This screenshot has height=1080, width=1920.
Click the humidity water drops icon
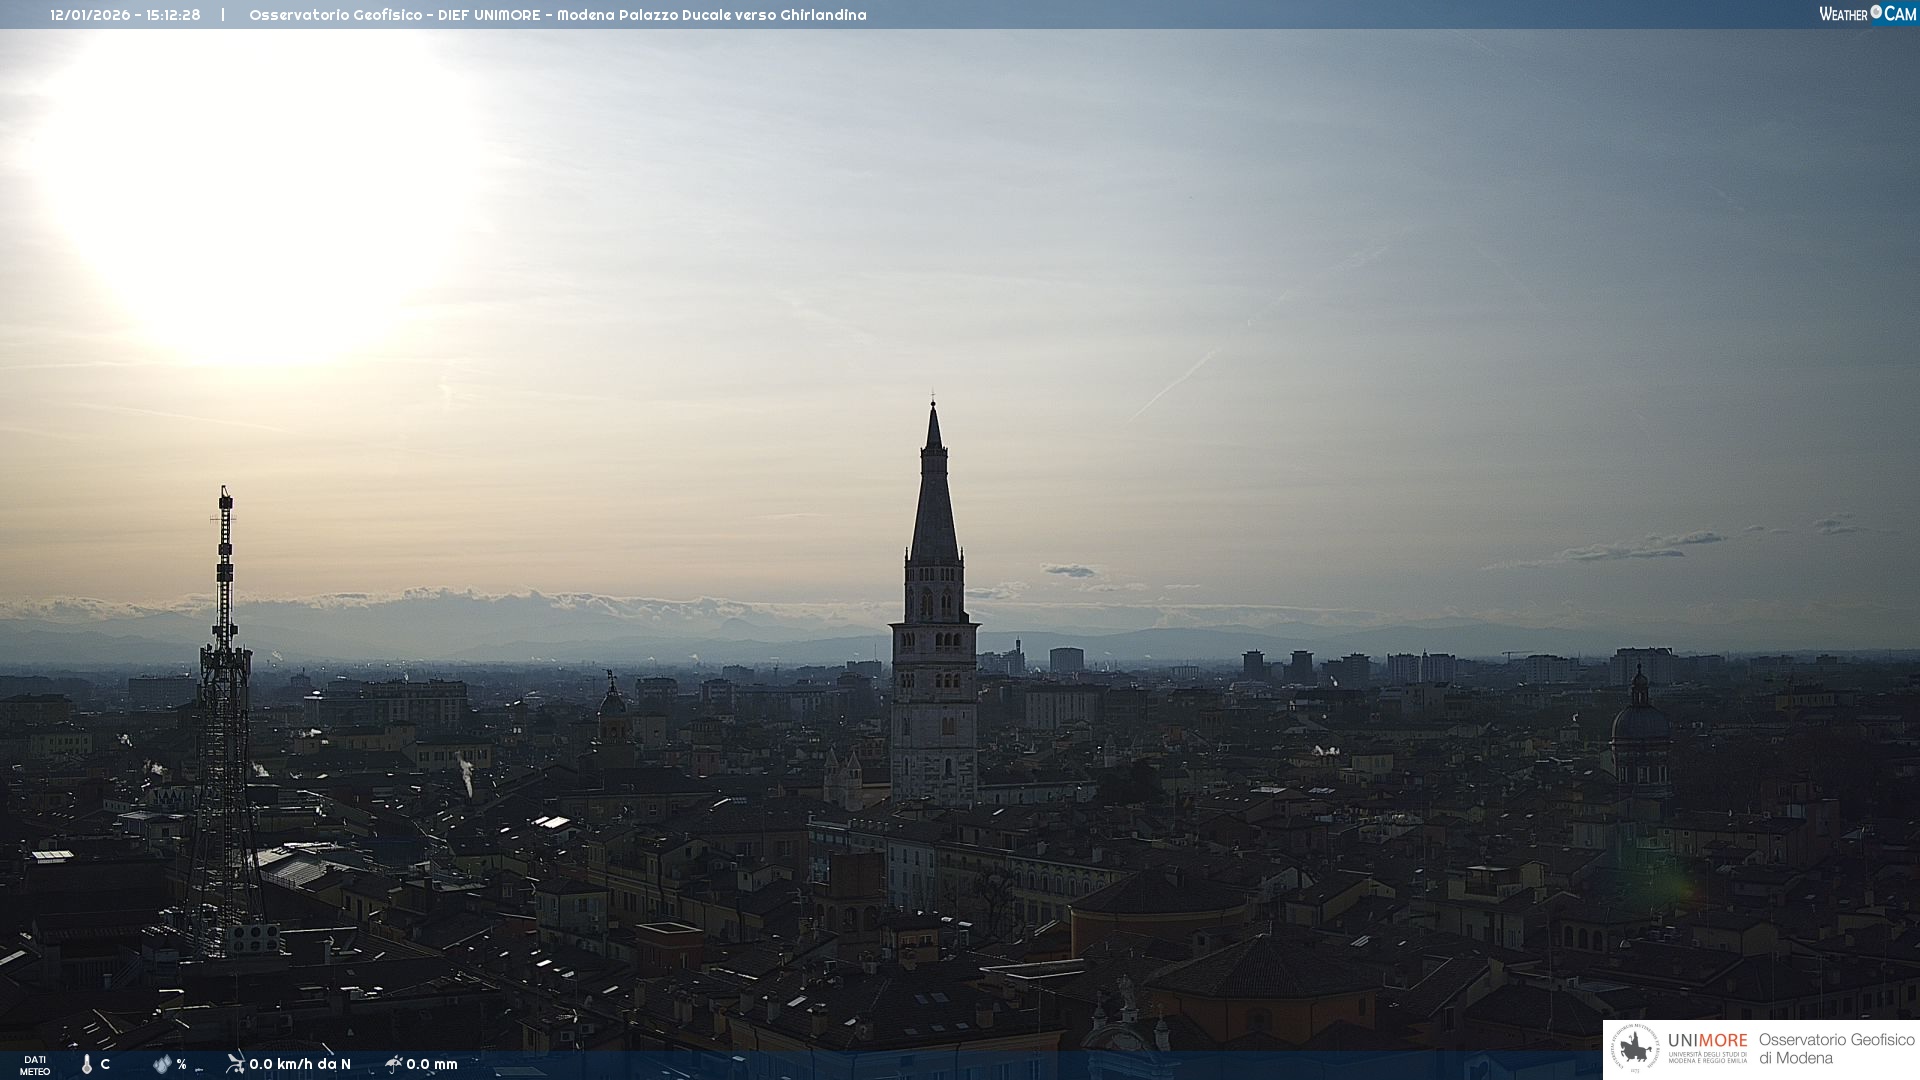point(162,1064)
